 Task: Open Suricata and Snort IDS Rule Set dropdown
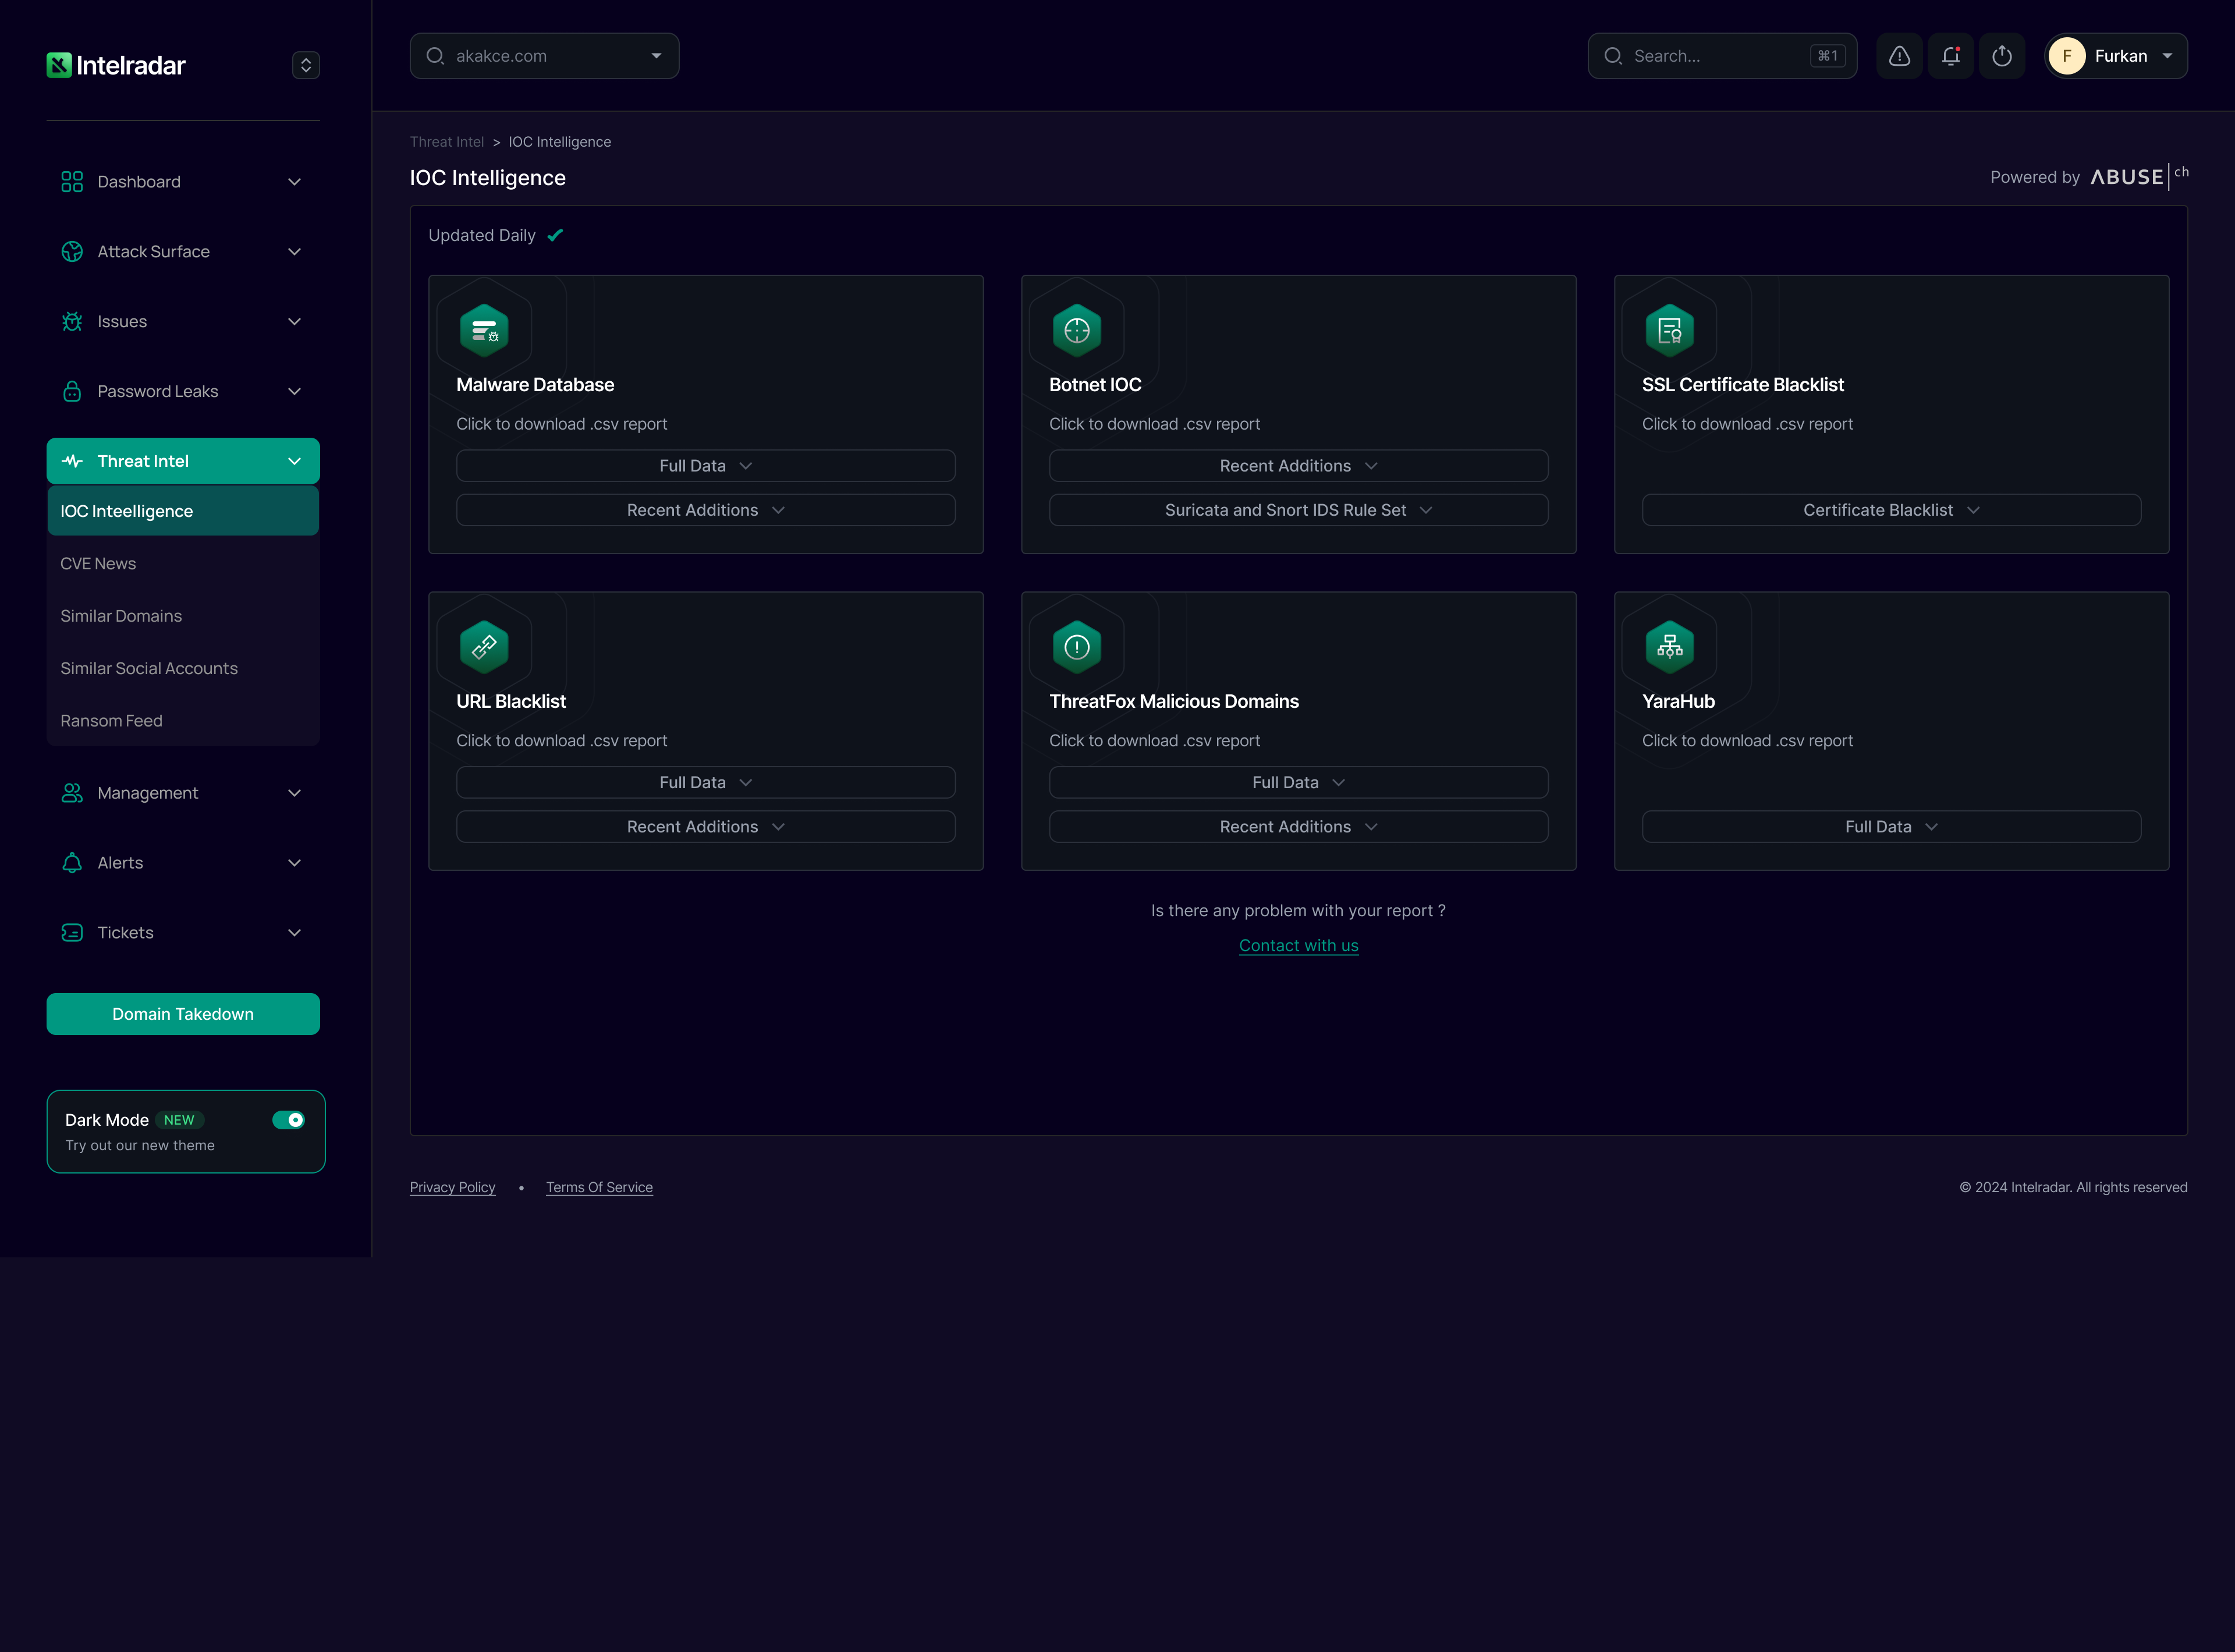1298,510
